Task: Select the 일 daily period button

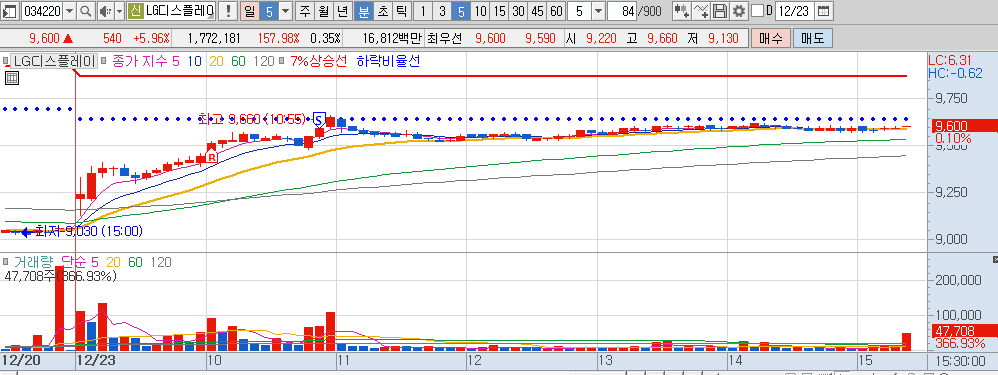Action: tap(250, 10)
